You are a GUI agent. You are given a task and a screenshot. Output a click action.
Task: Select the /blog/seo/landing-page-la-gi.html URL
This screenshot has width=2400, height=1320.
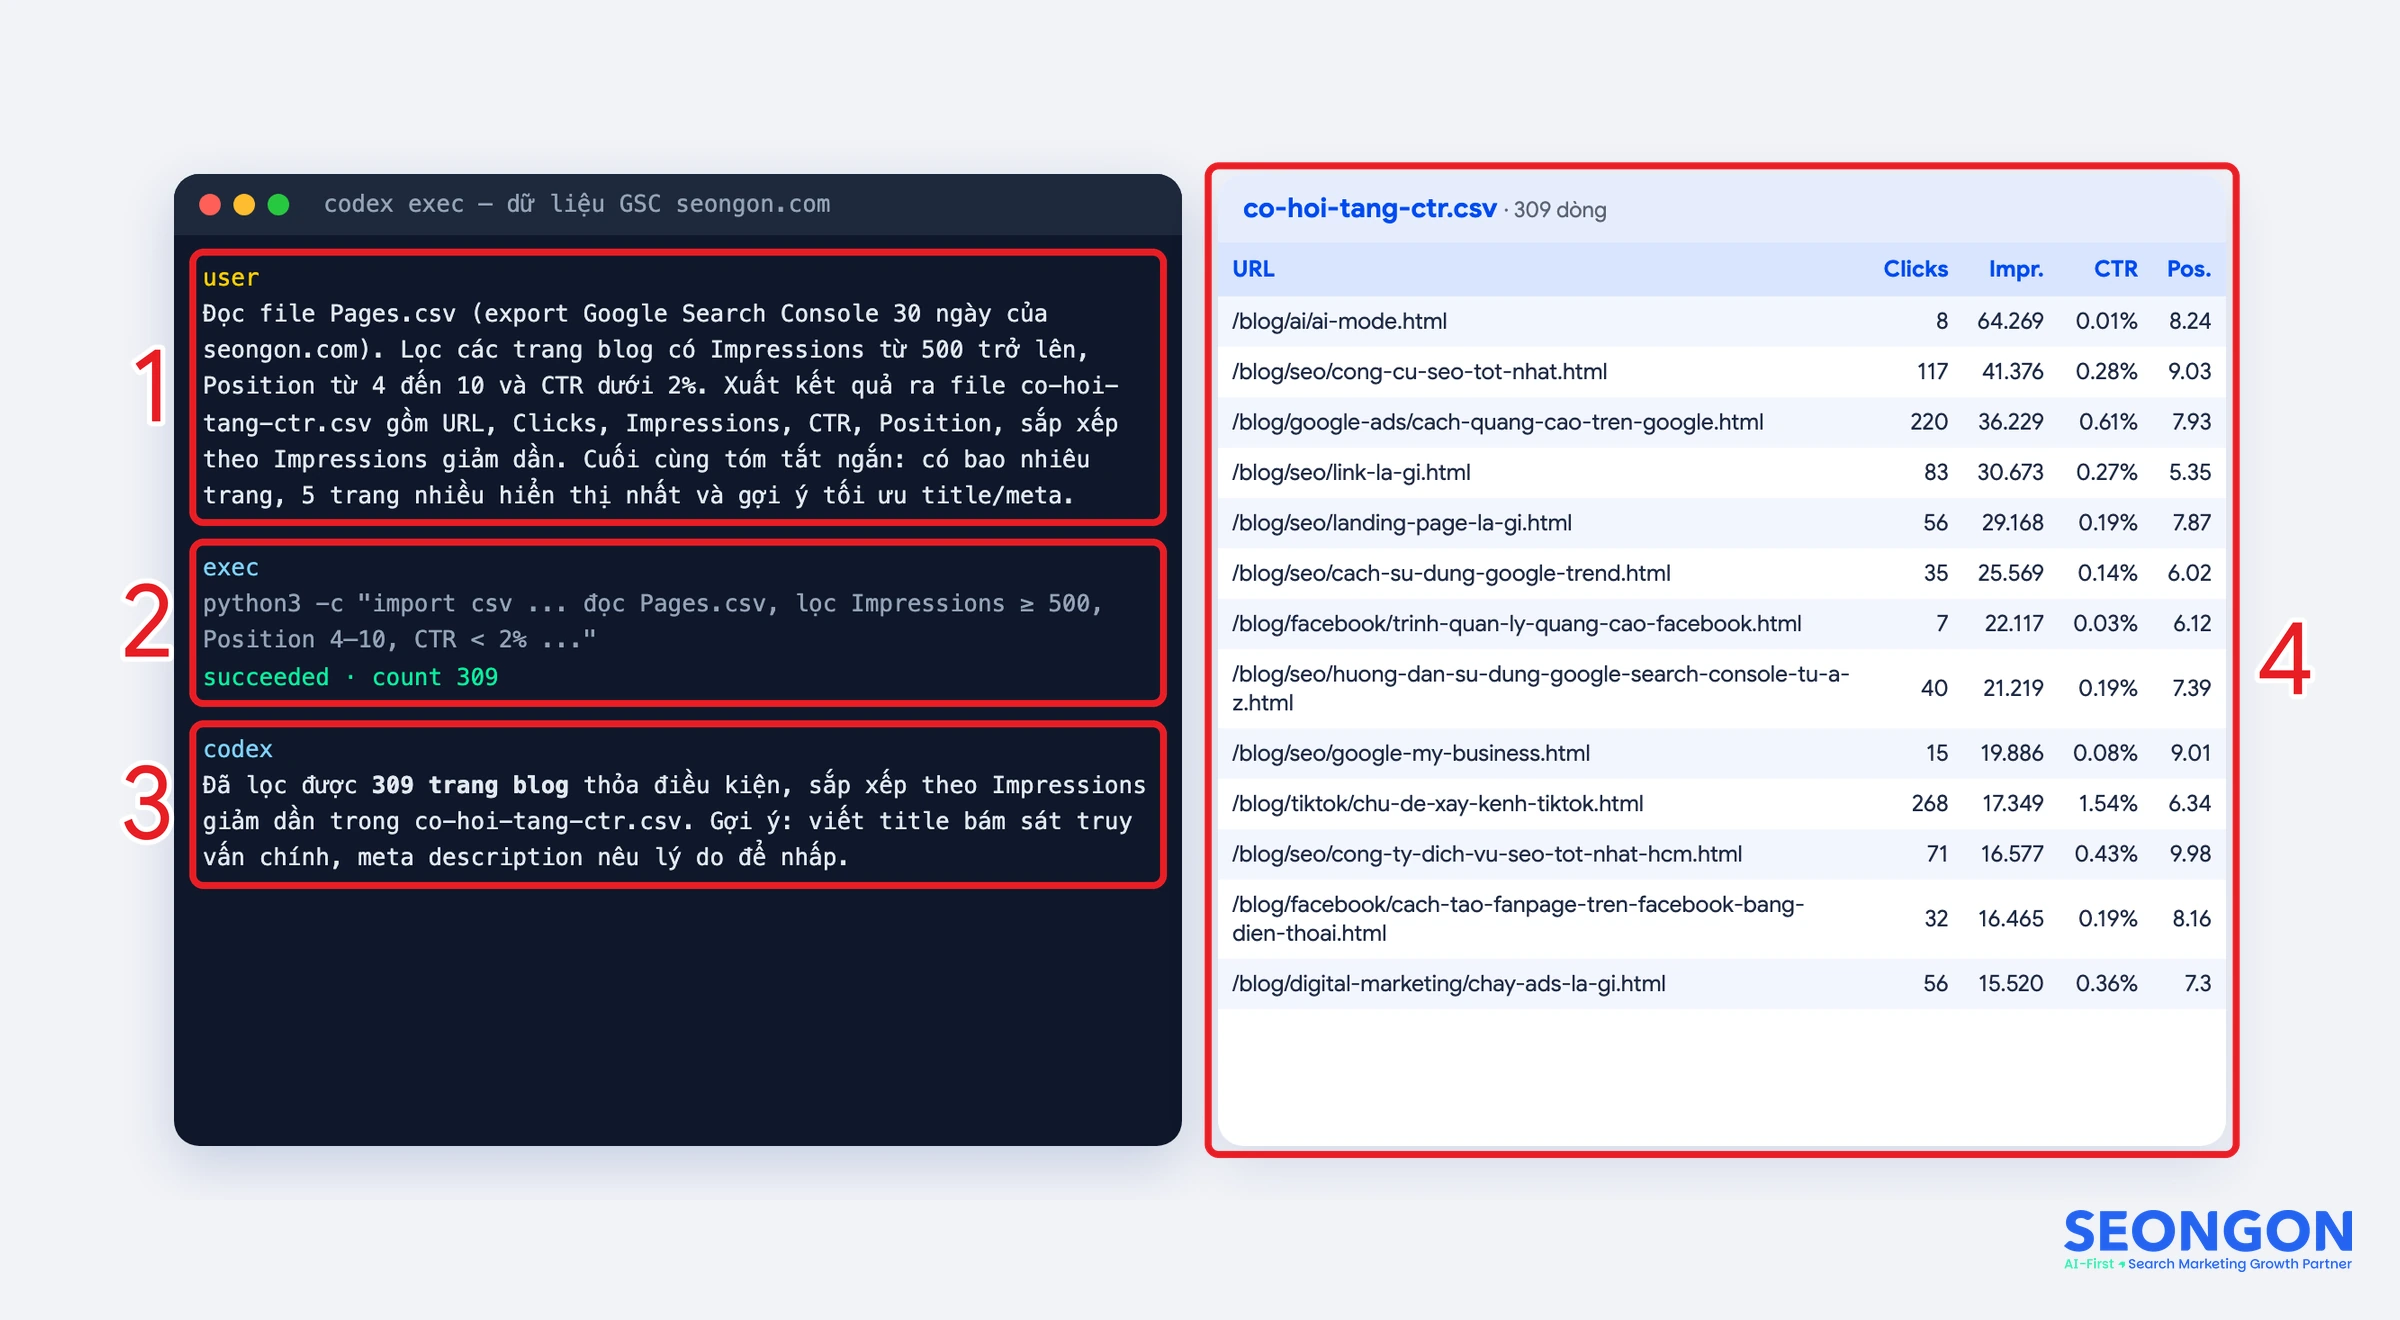pyautogui.click(x=1401, y=523)
